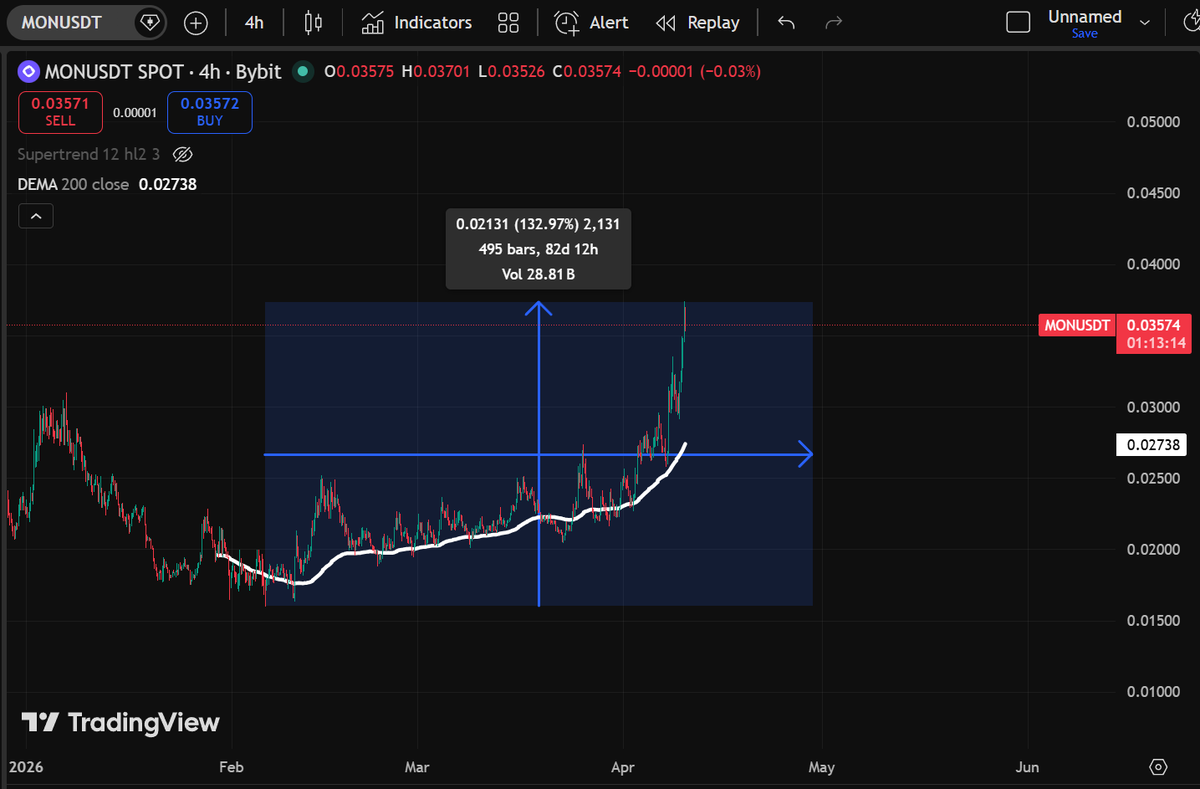Save the chart layout
Viewport: 1200px width, 789px height.
pos(1084,34)
